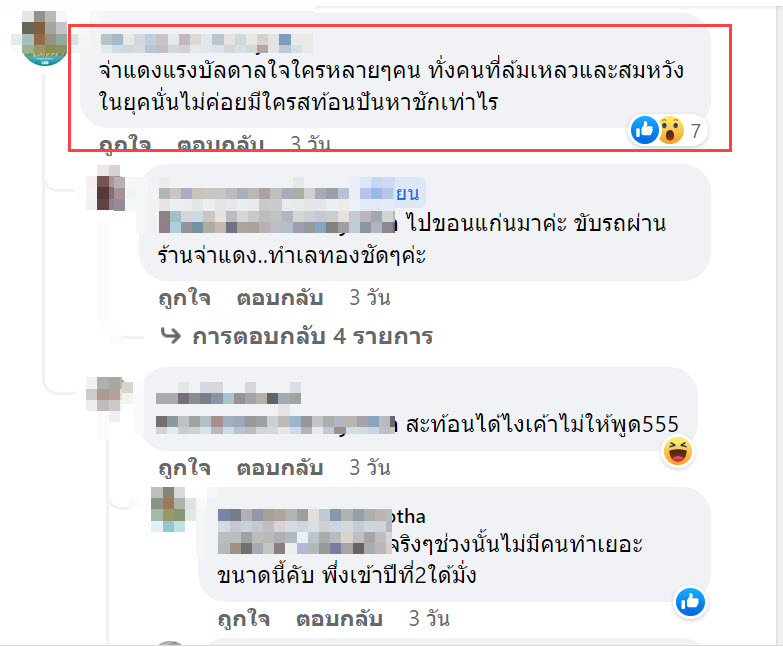Click ตอบกลับ under the 555 comment
Viewport: 783px width, 647px height.
280,468
